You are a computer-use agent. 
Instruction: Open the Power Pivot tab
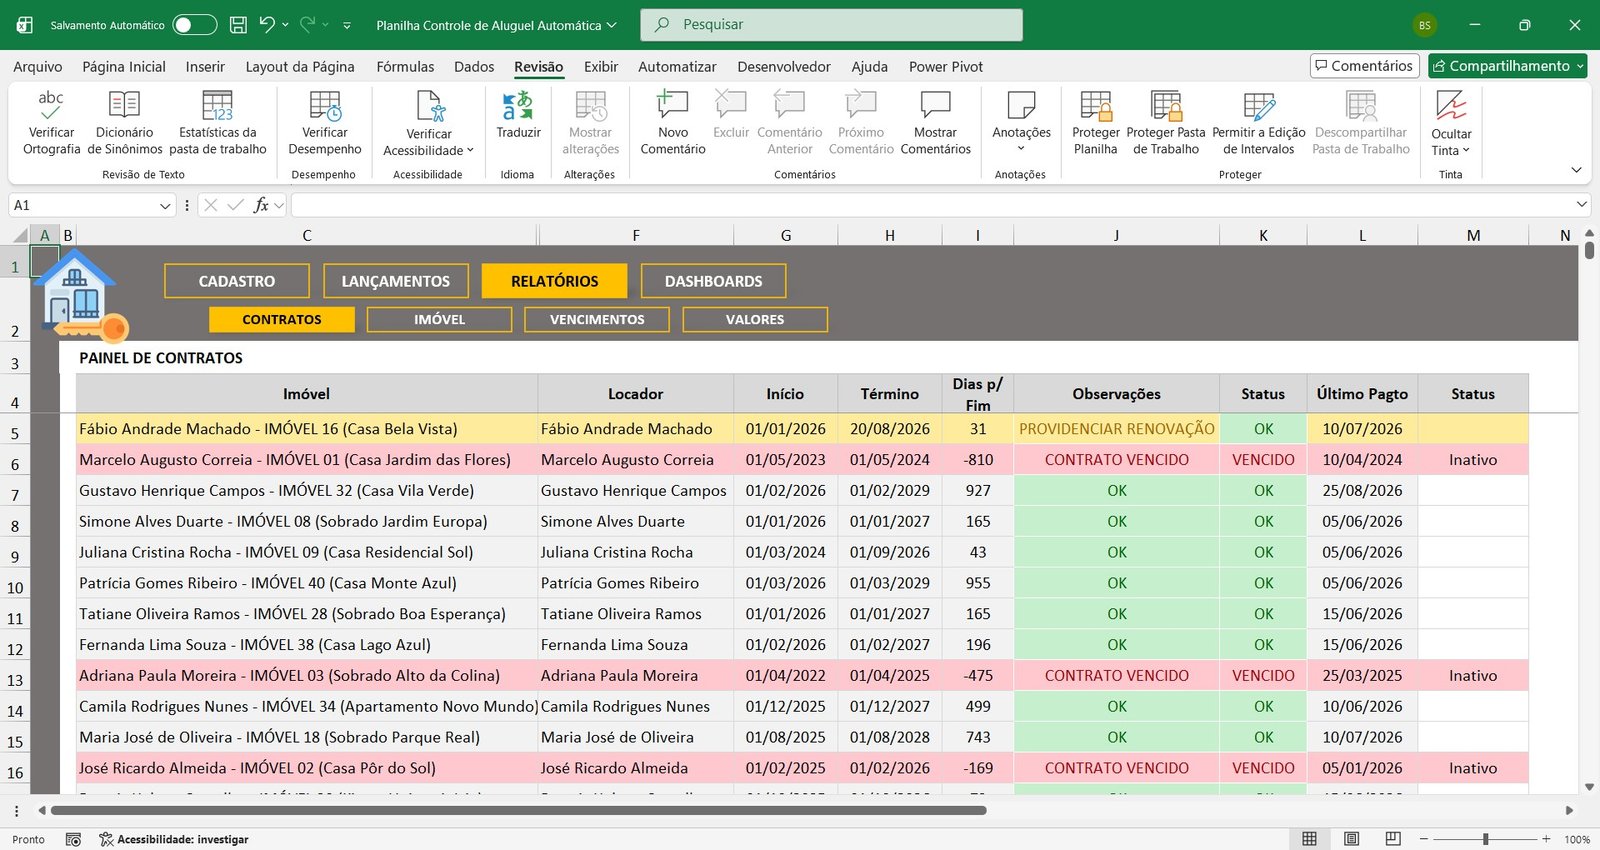click(946, 66)
